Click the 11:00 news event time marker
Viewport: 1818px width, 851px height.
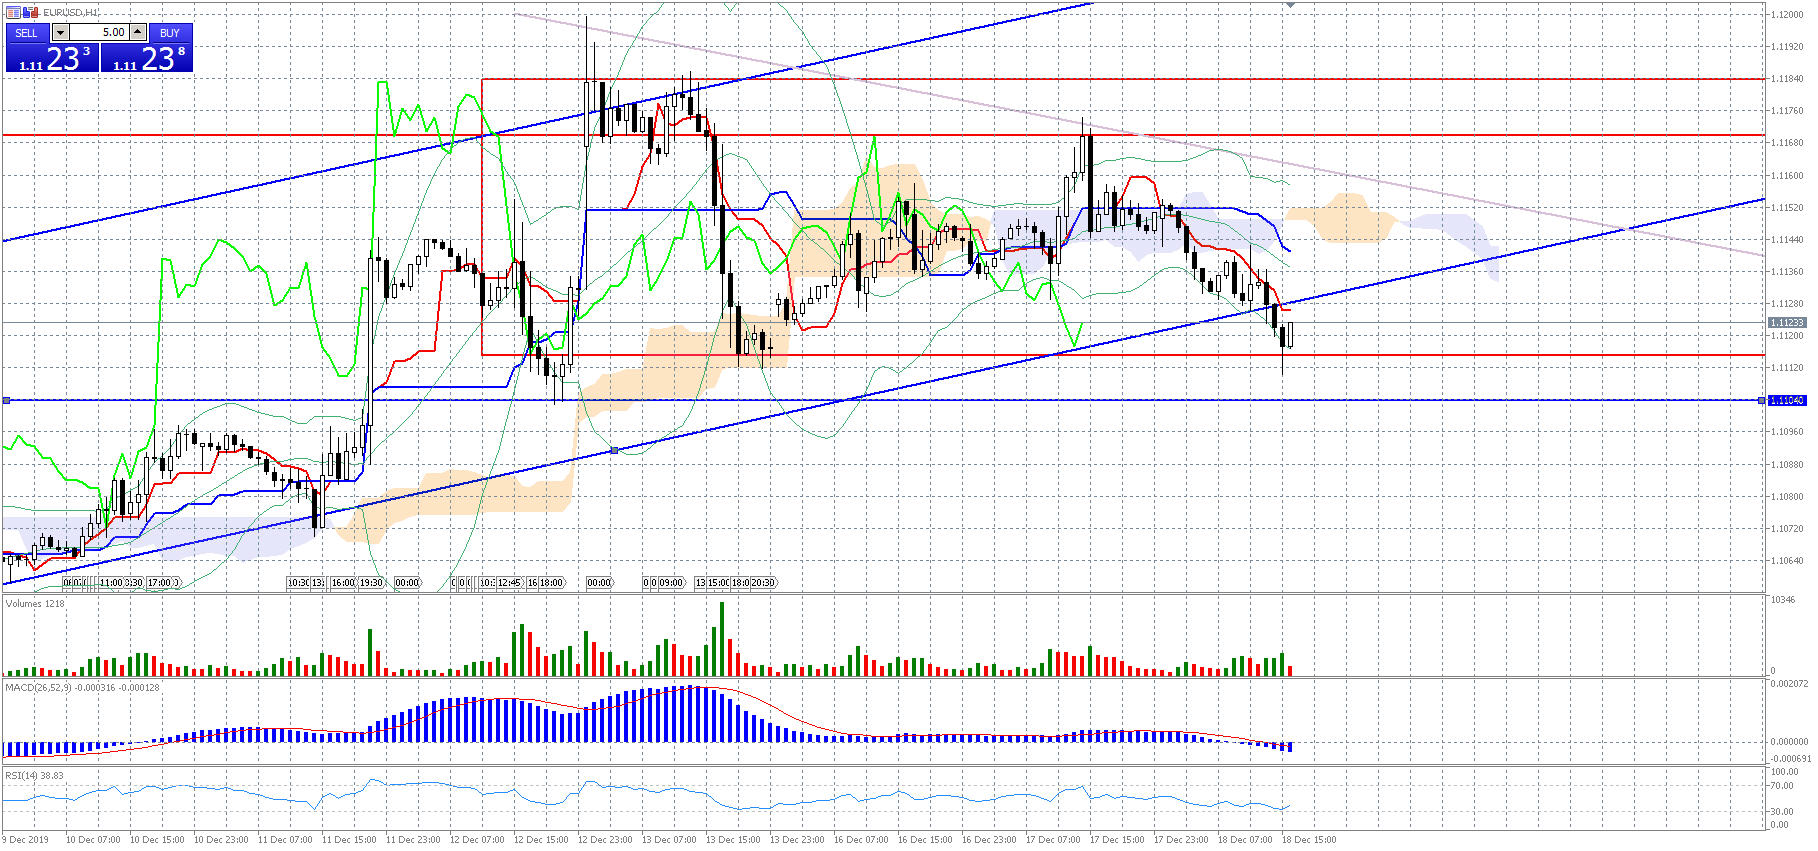pos(110,582)
